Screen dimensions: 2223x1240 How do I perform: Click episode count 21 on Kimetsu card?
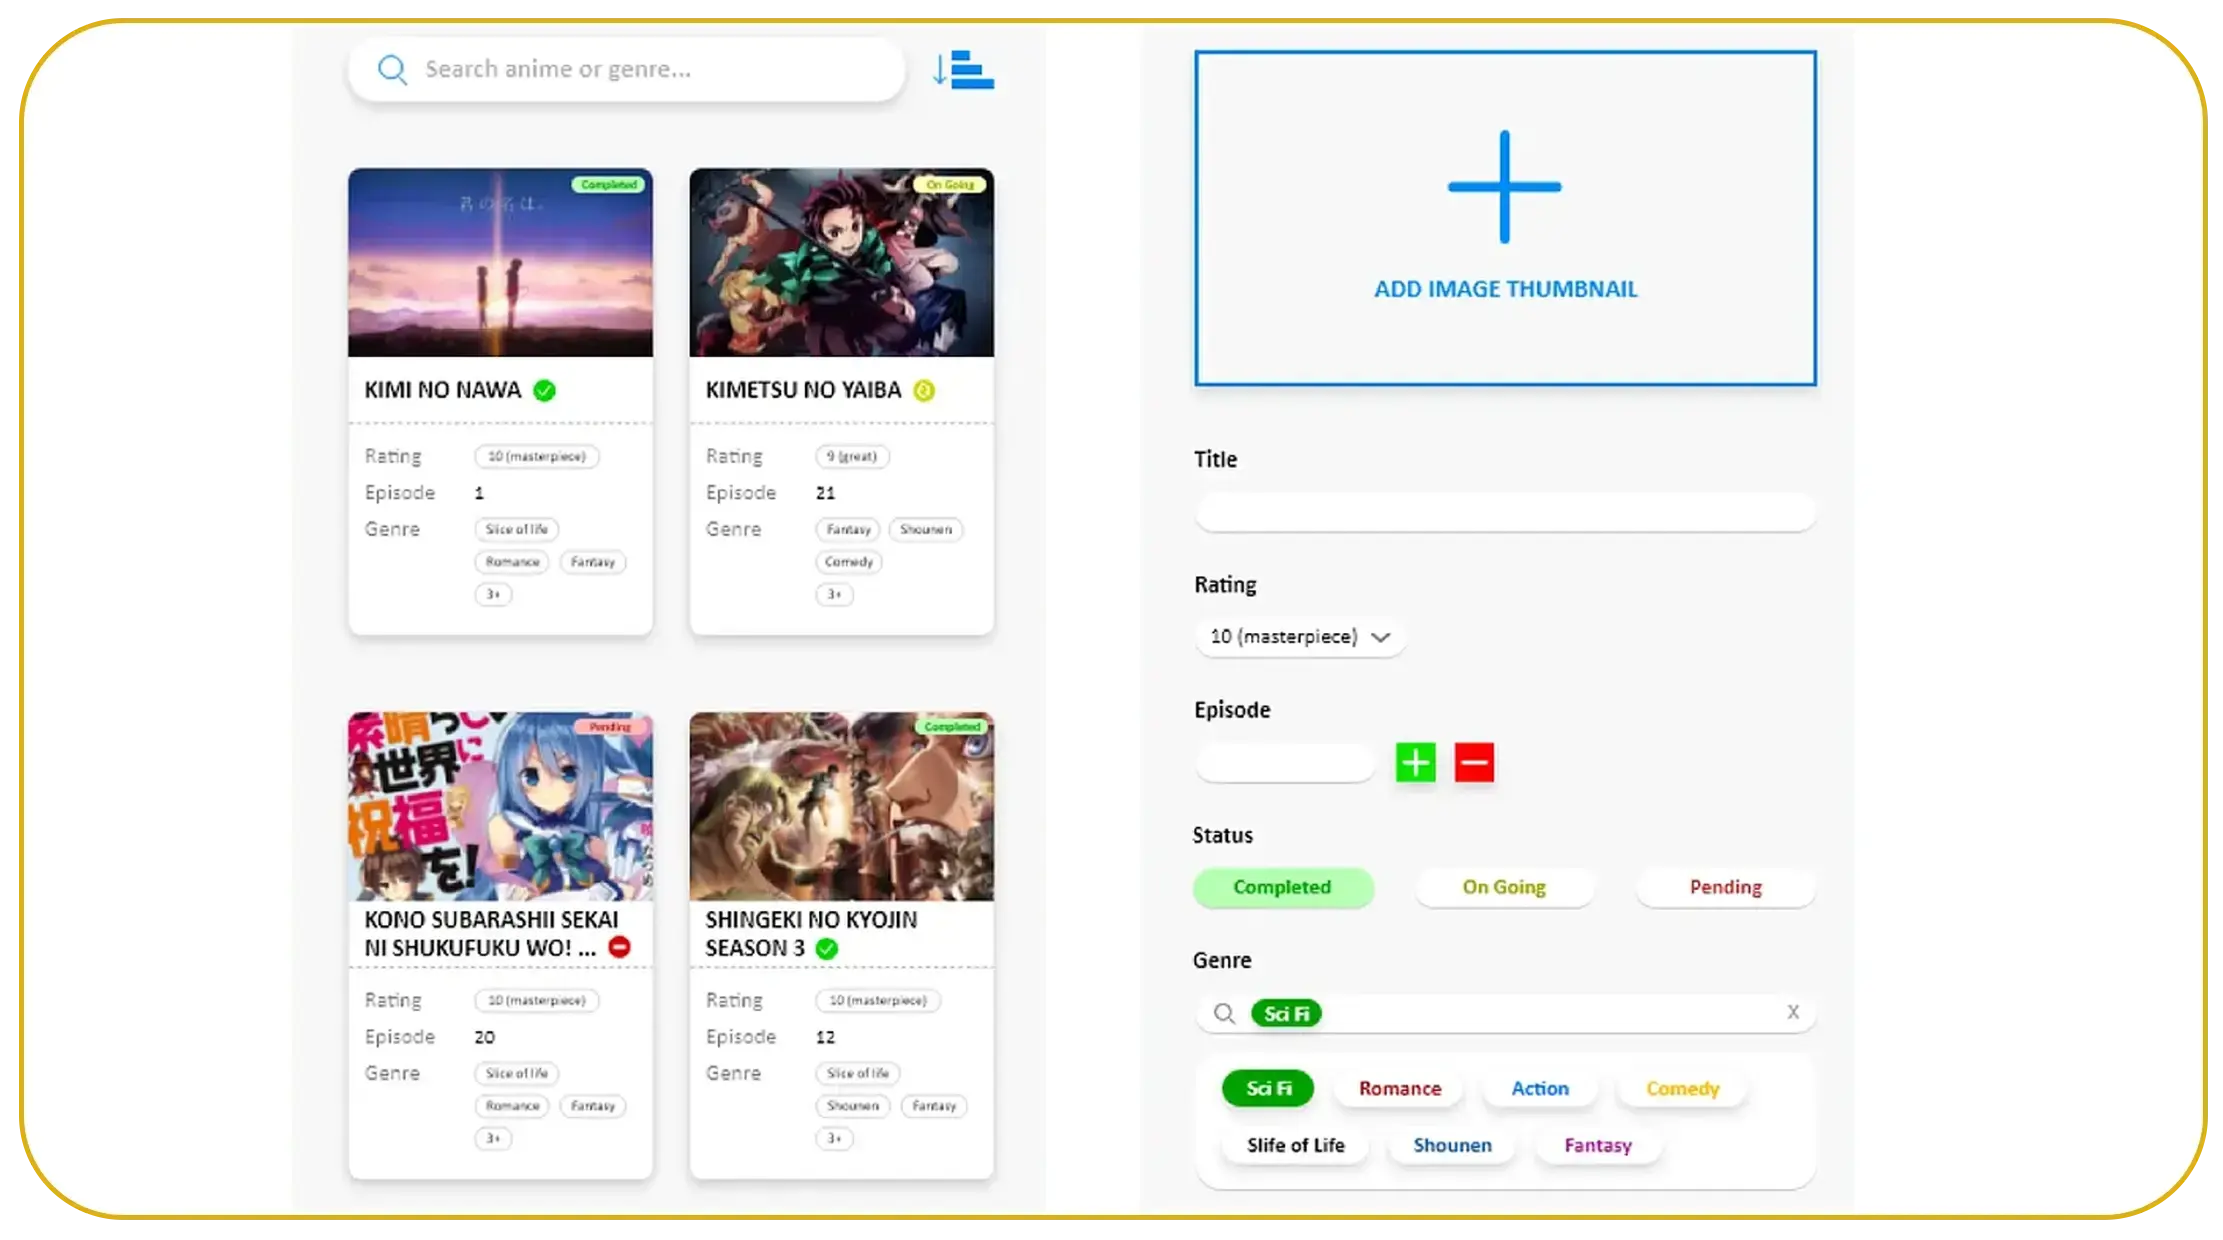coord(825,494)
